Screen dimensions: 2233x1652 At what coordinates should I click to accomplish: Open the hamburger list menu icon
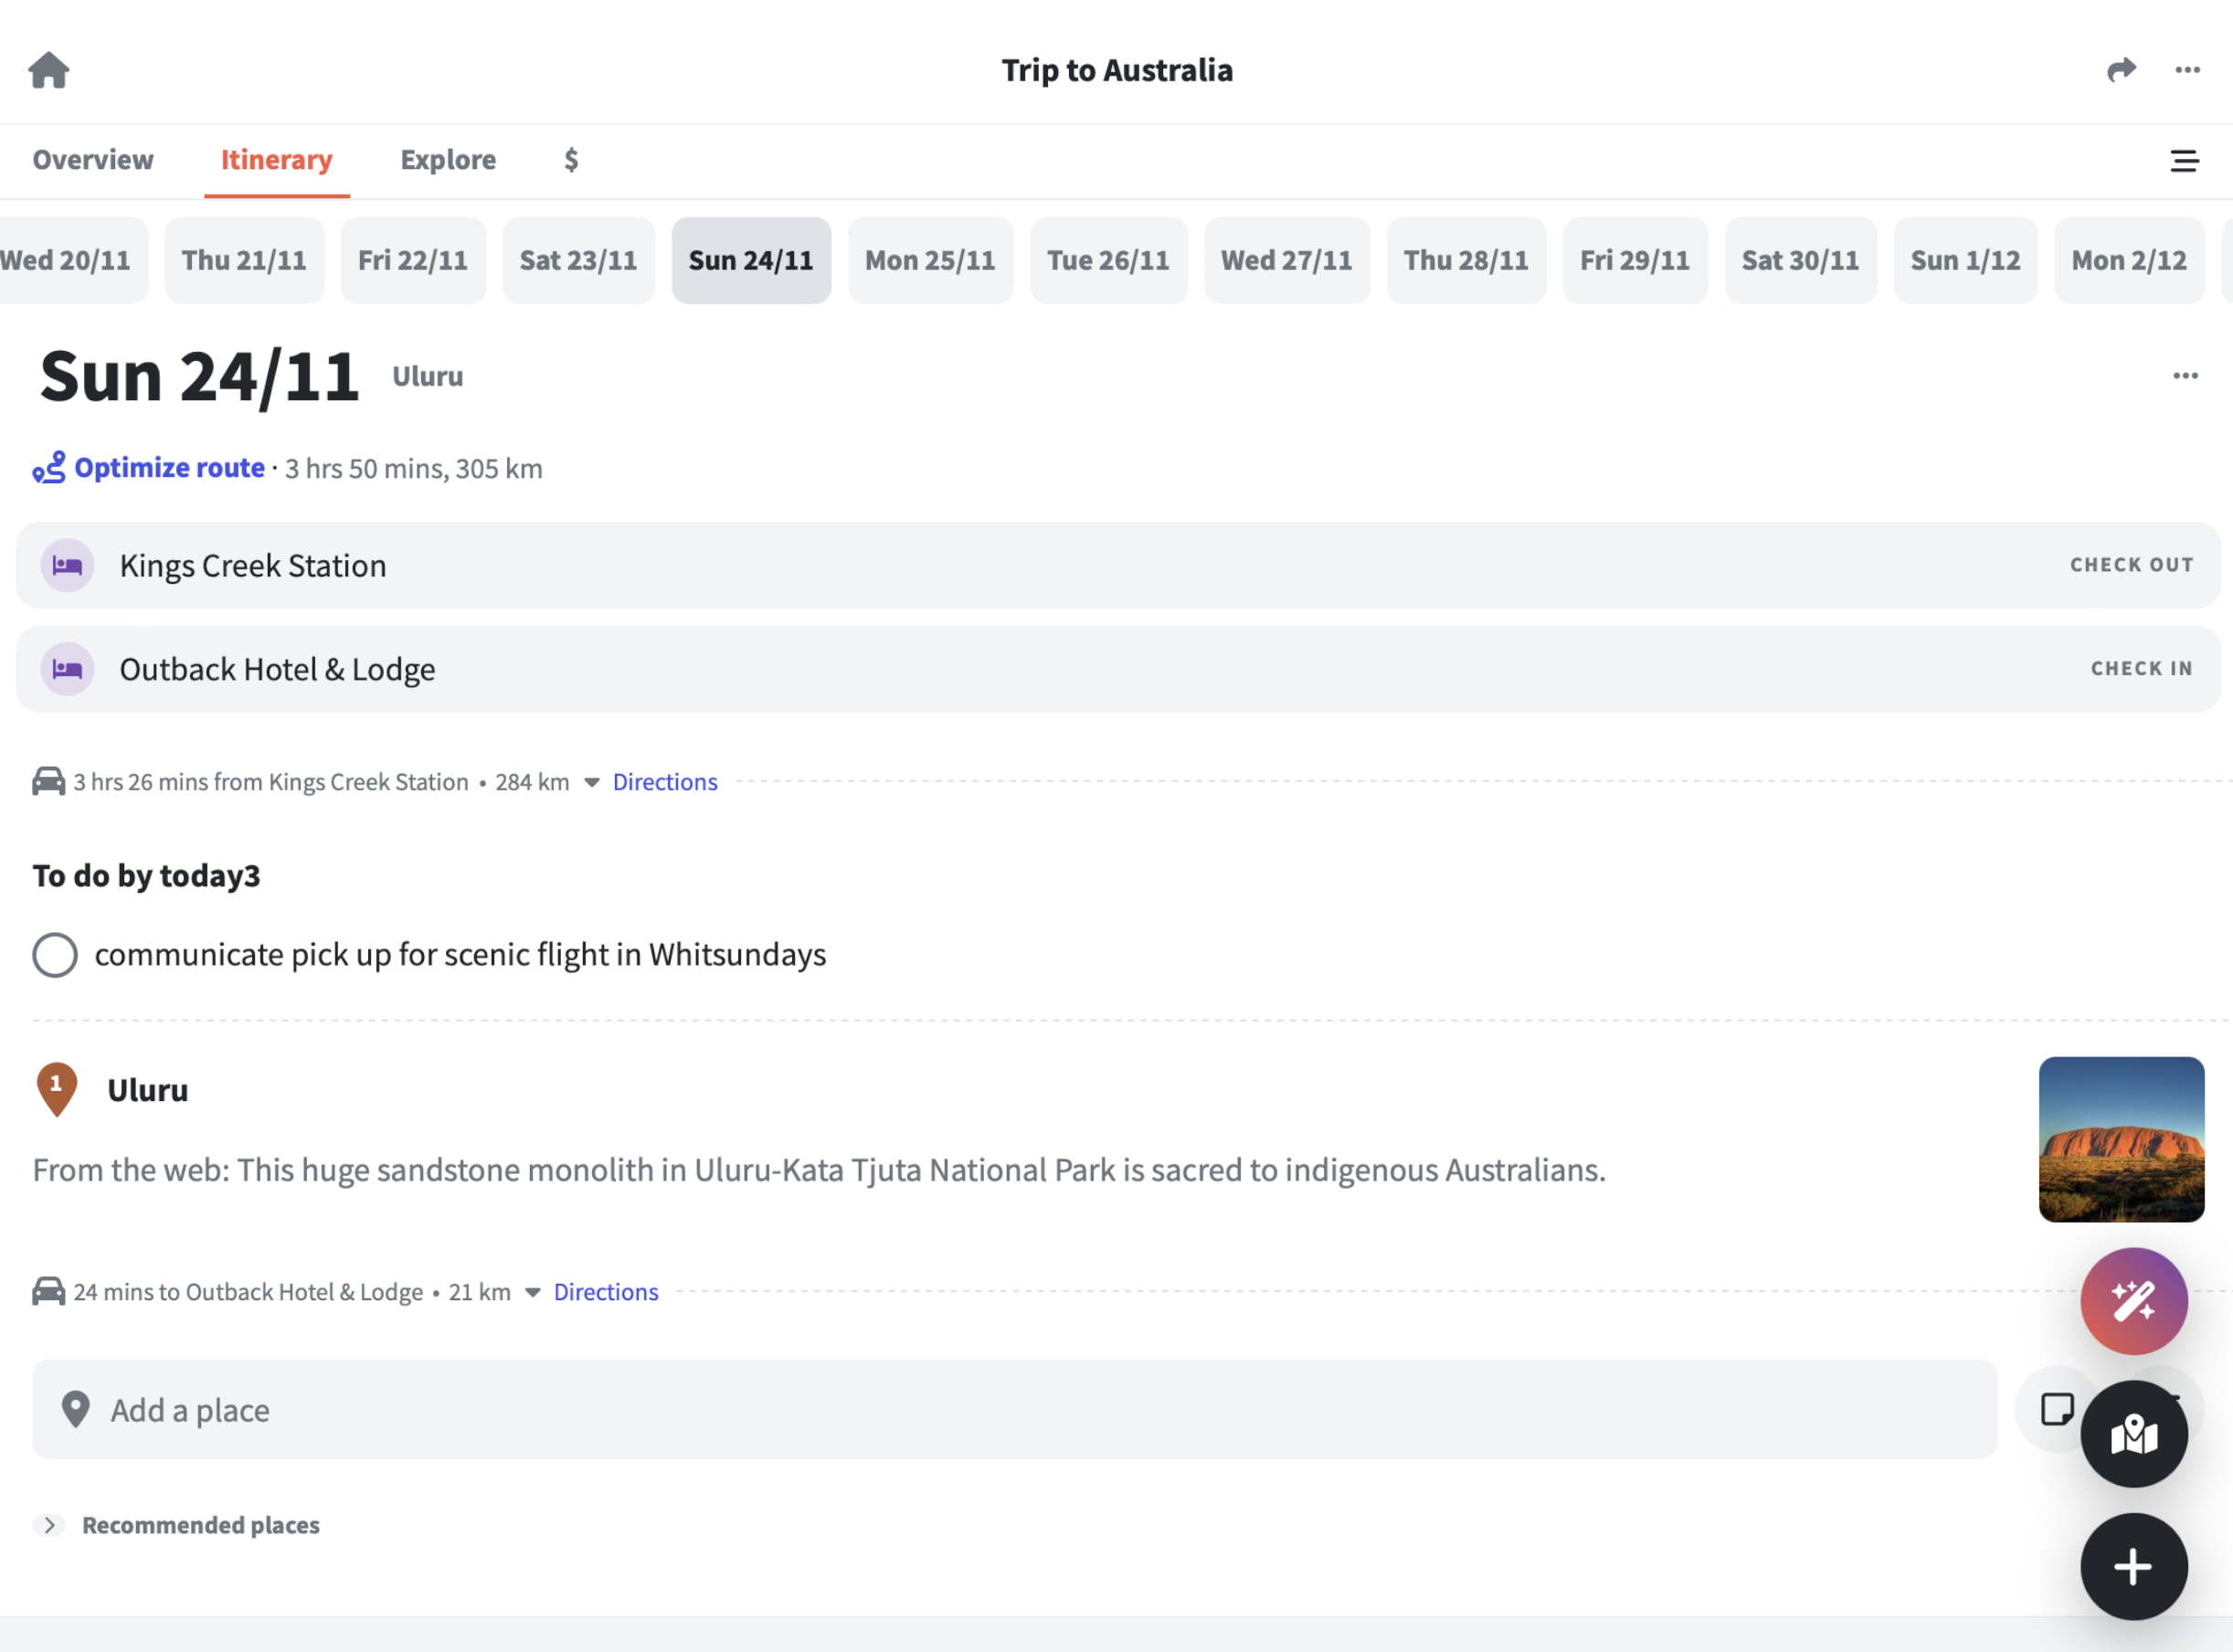[2184, 161]
